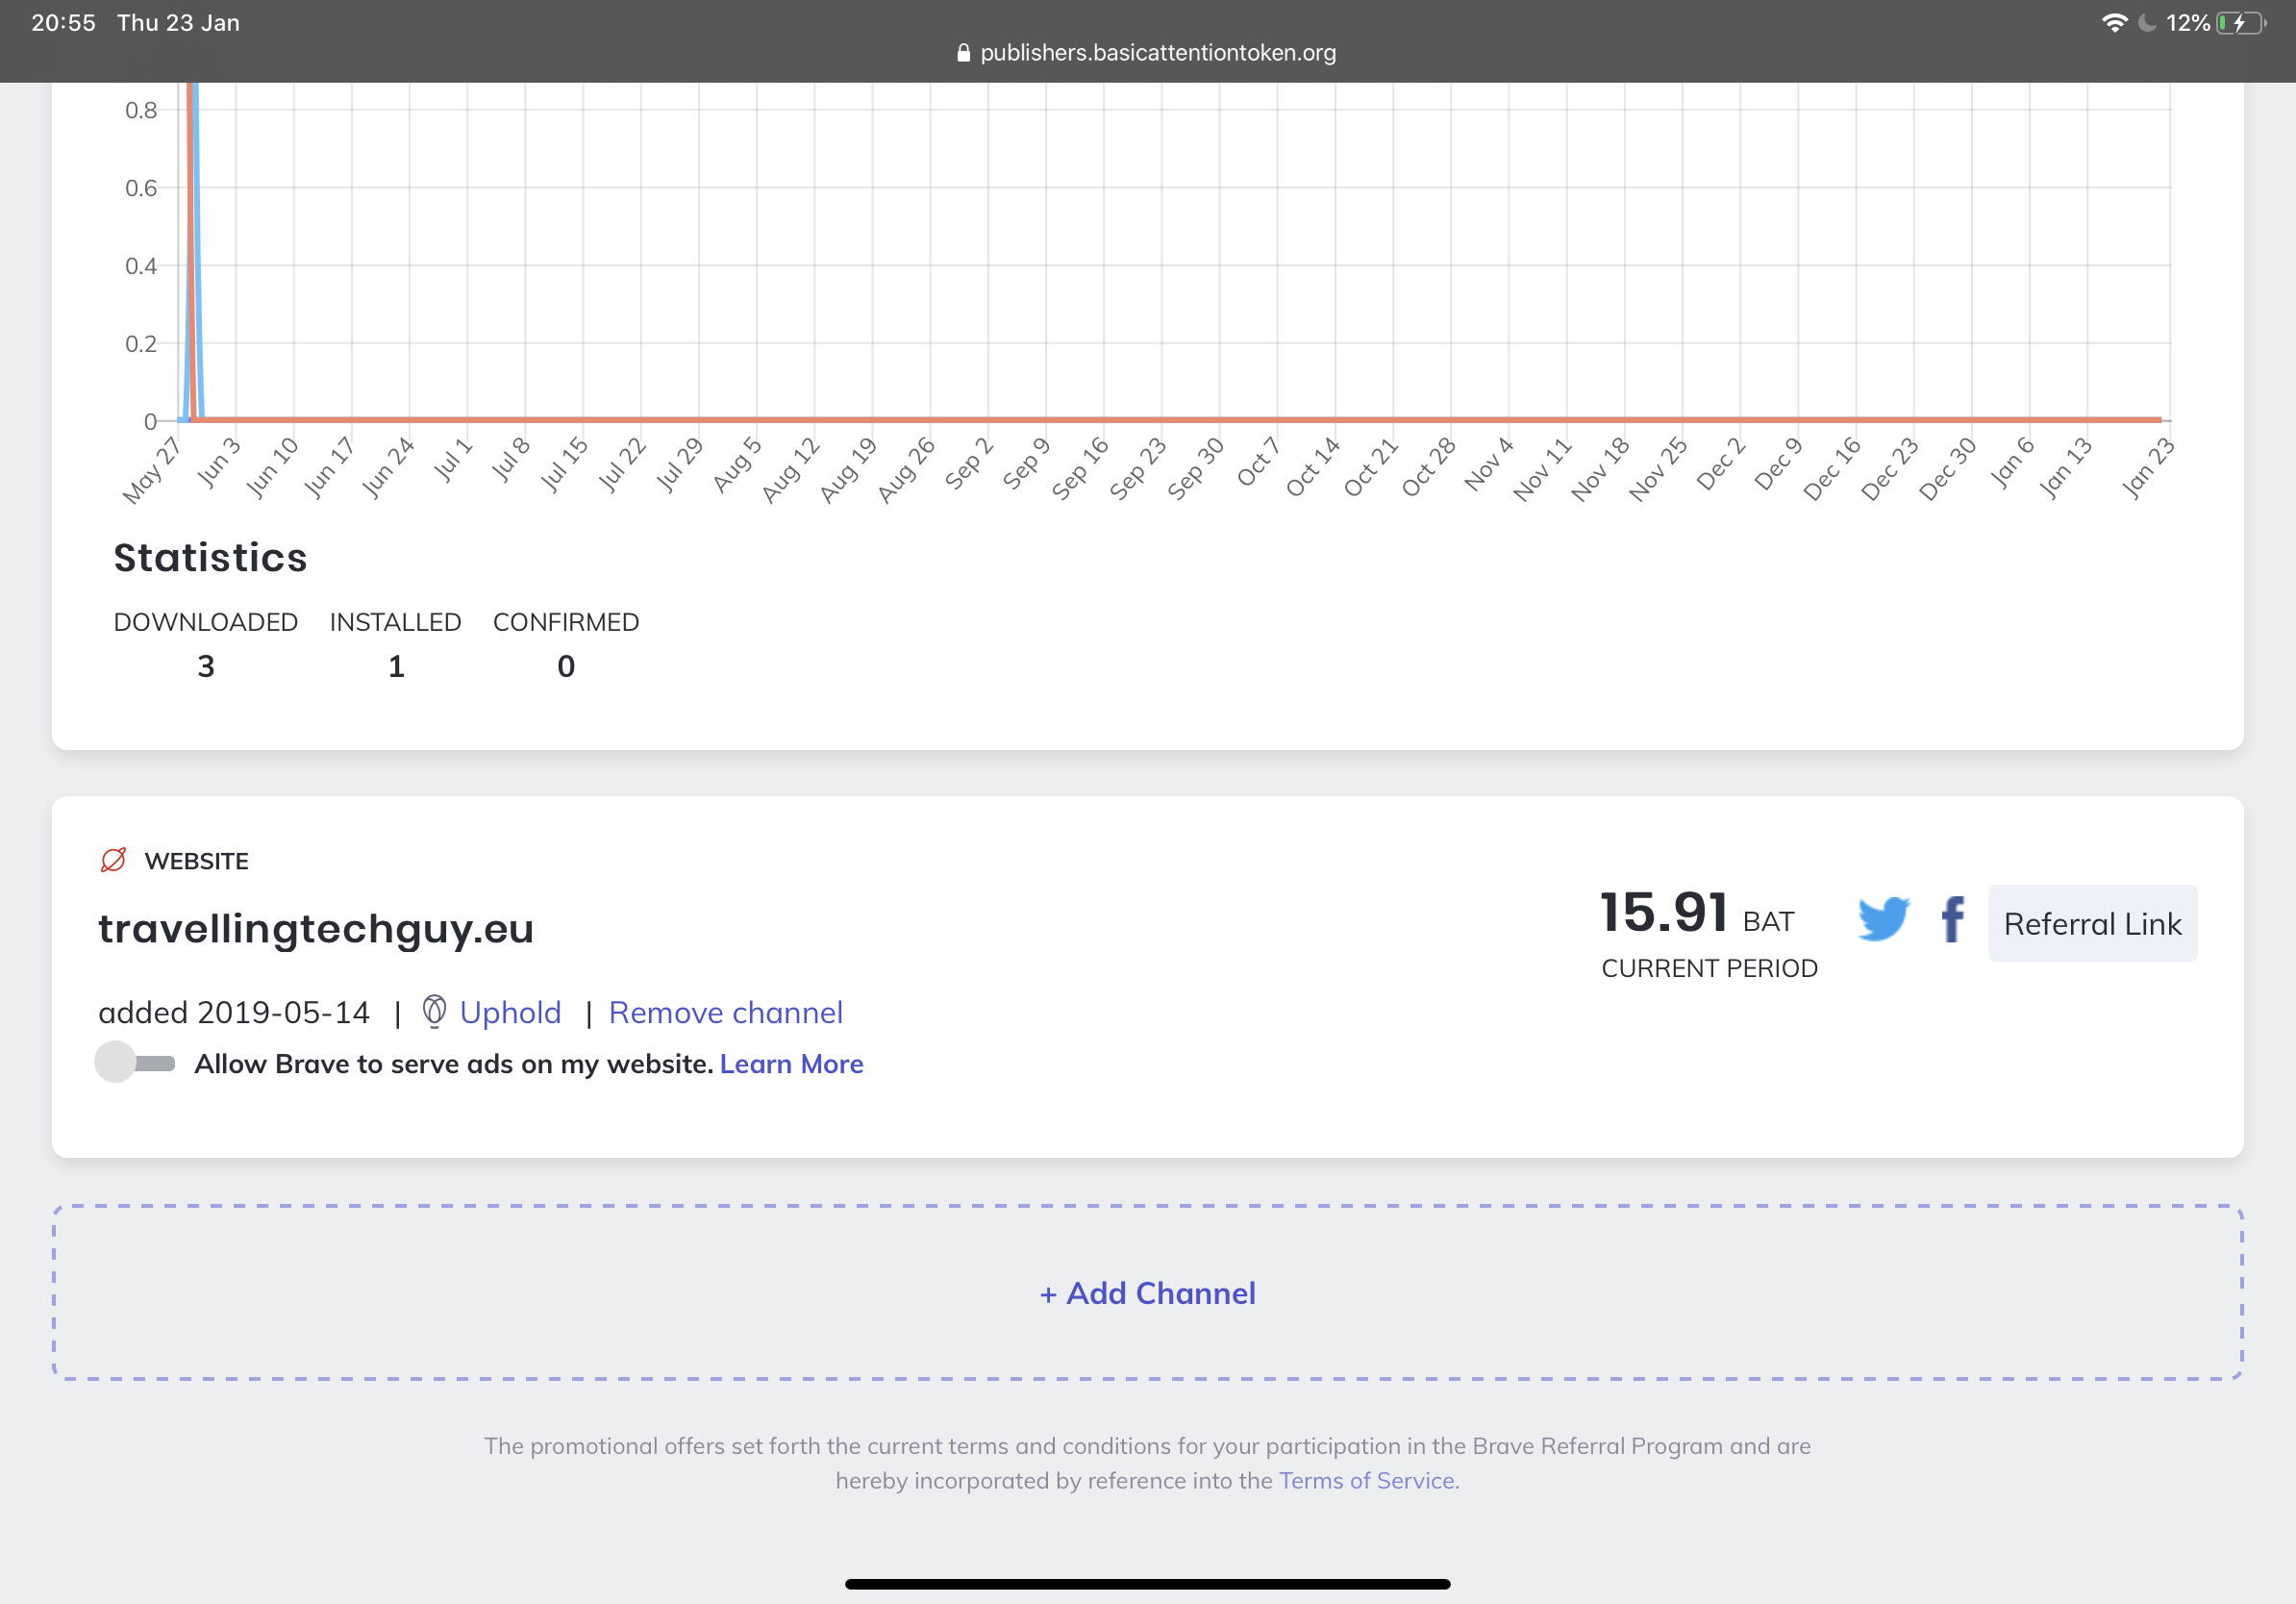Click the Jan 23 chart axis label
Screen dimensions: 2296x1604
pyautogui.click(x=2147, y=468)
